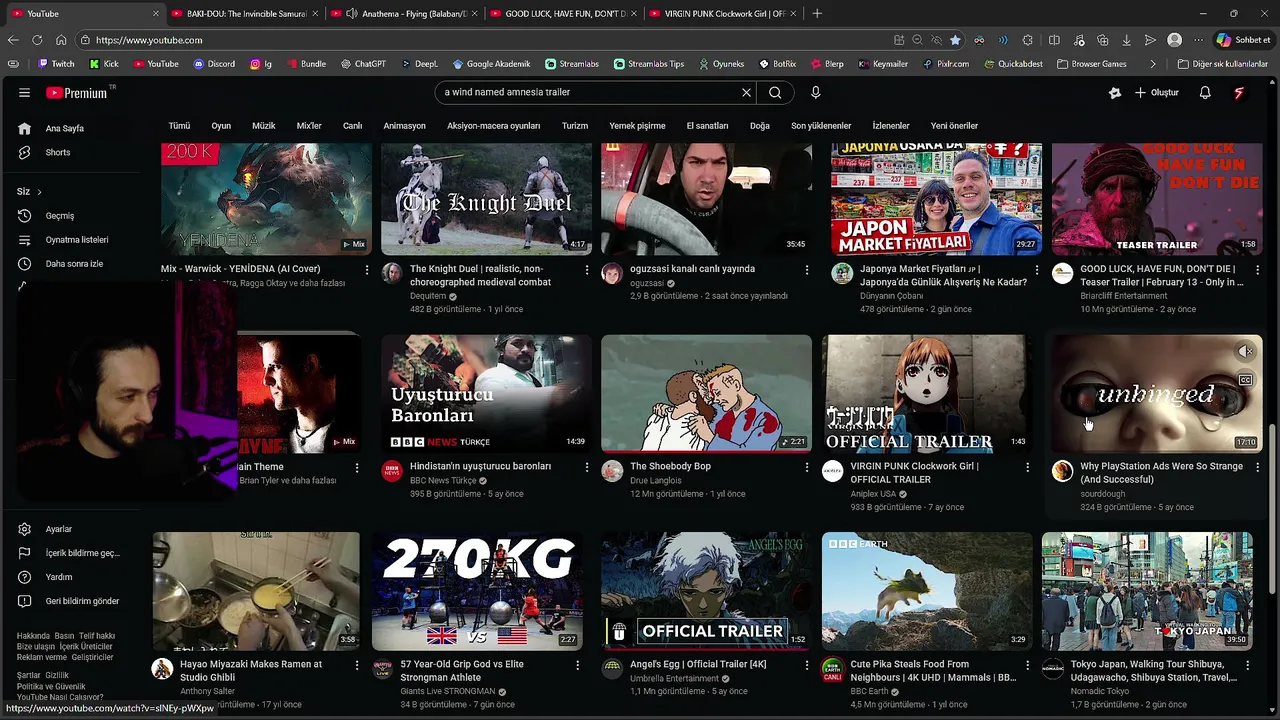Start voice search with the microphone icon
1280x720 pixels.
coord(815,92)
